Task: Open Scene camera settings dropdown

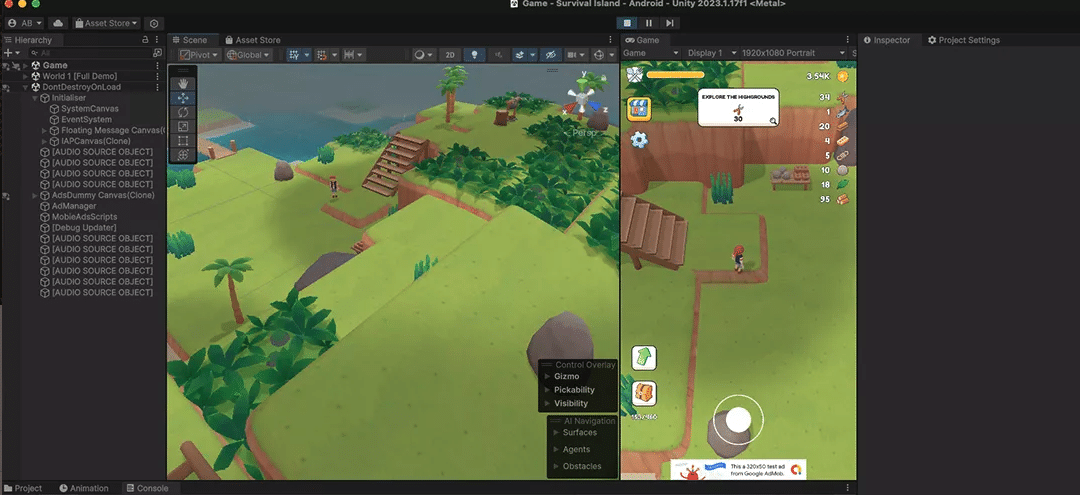Action: [x=574, y=55]
